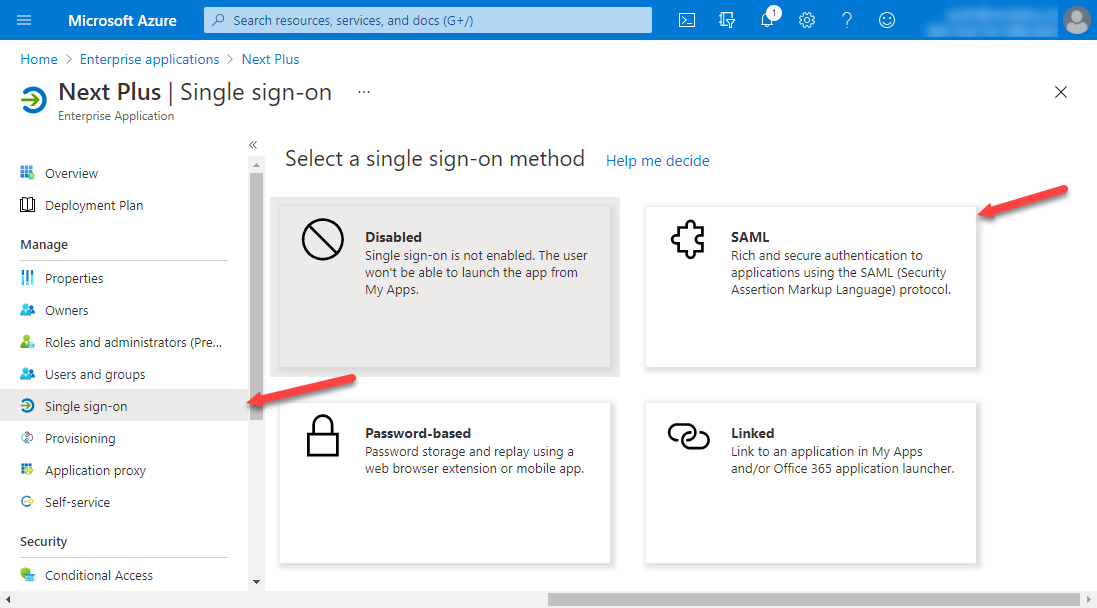Click the search magnifier icon in search box
The height and width of the screenshot is (608, 1097).
218,20
